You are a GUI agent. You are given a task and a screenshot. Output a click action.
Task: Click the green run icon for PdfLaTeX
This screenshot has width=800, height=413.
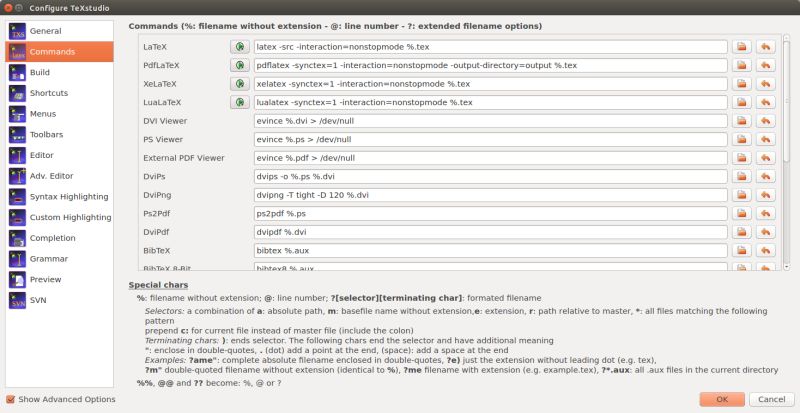[240, 65]
